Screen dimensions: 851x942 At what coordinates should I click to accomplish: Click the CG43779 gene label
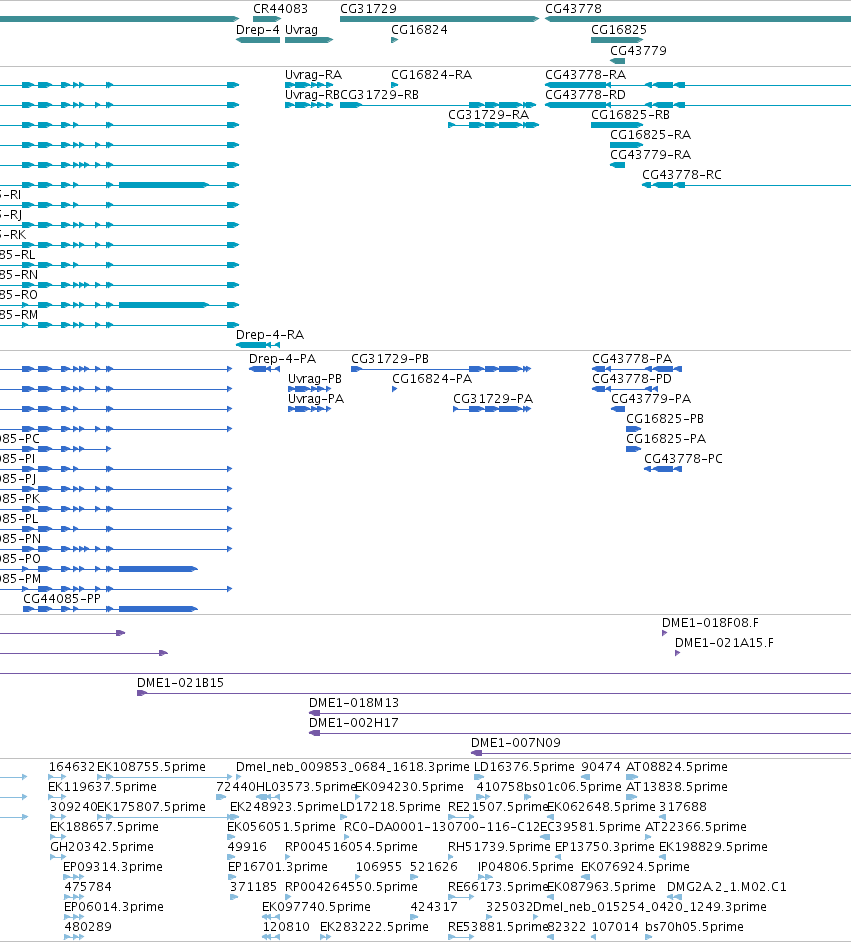[x=638, y=51]
